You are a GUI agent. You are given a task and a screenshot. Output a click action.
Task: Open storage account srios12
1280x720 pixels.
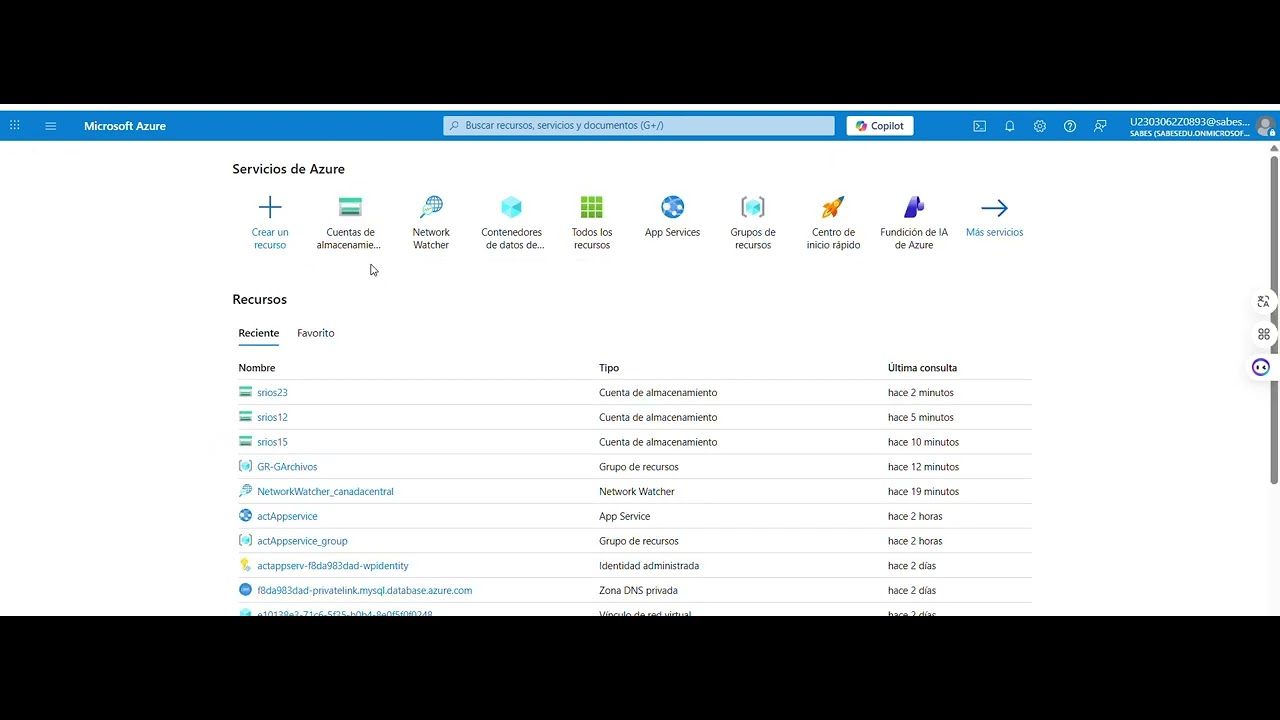tap(272, 417)
